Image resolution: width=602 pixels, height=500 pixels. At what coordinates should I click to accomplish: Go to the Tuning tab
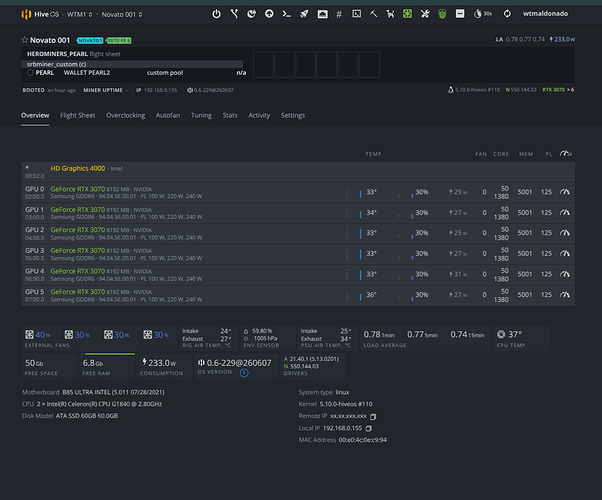(201, 116)
